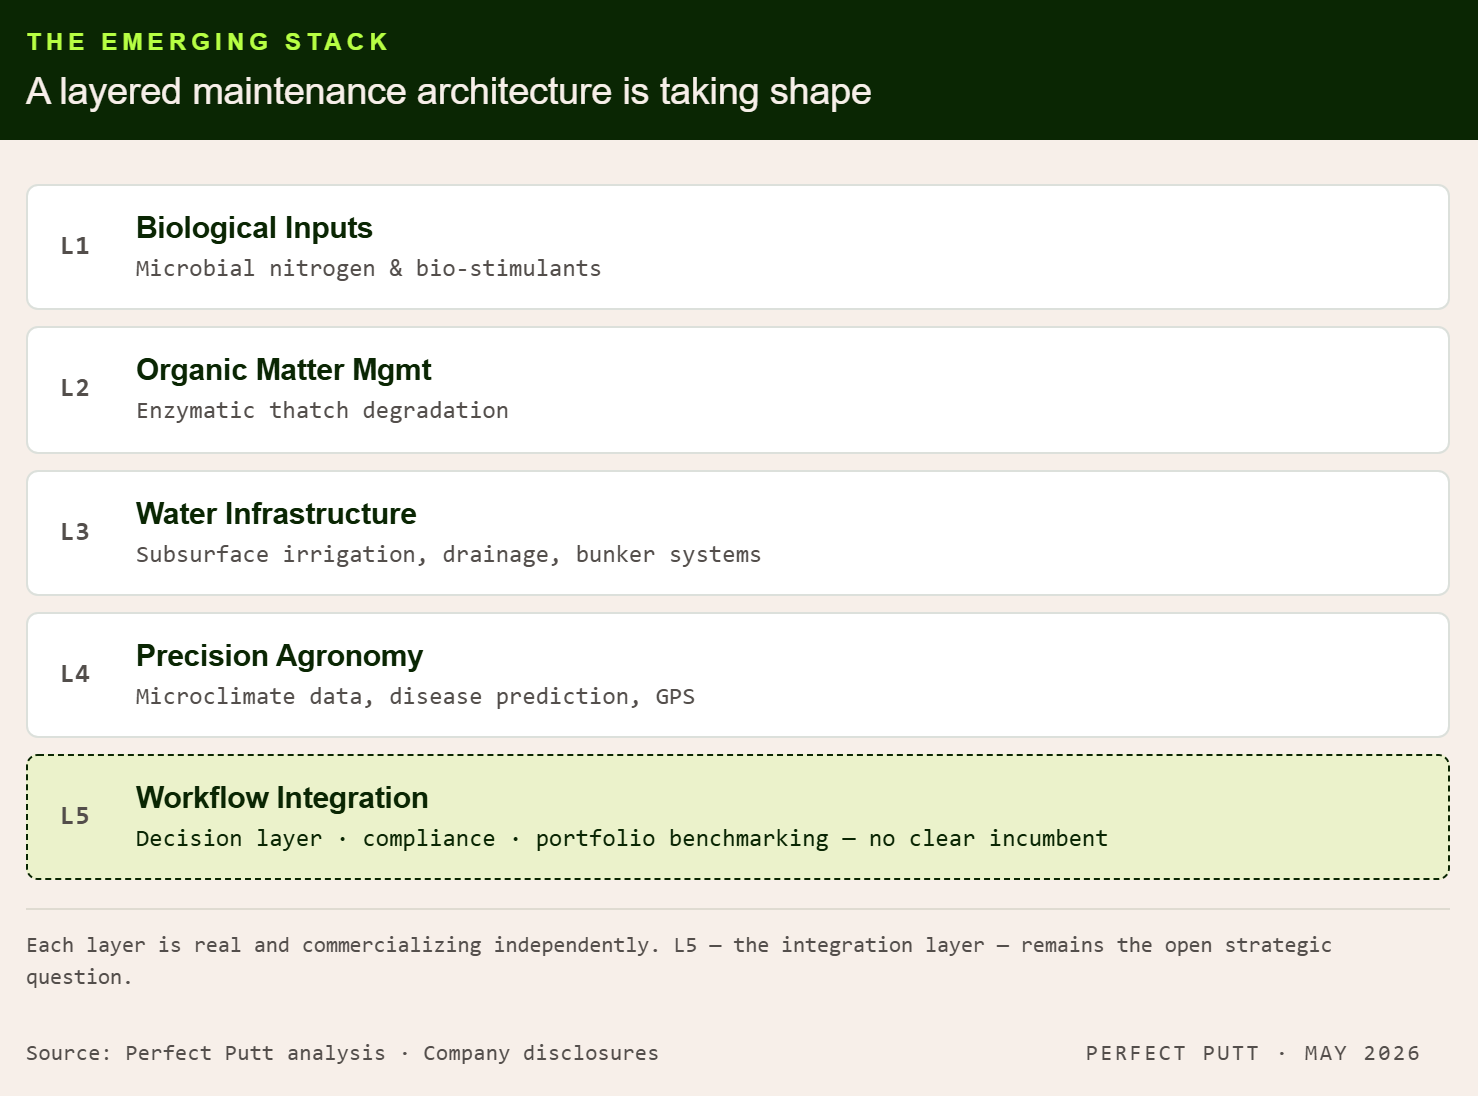Click Subsurface irrigation, drainage description
The width and height of the screenshot is (1478, 1096).
[448, 555]
